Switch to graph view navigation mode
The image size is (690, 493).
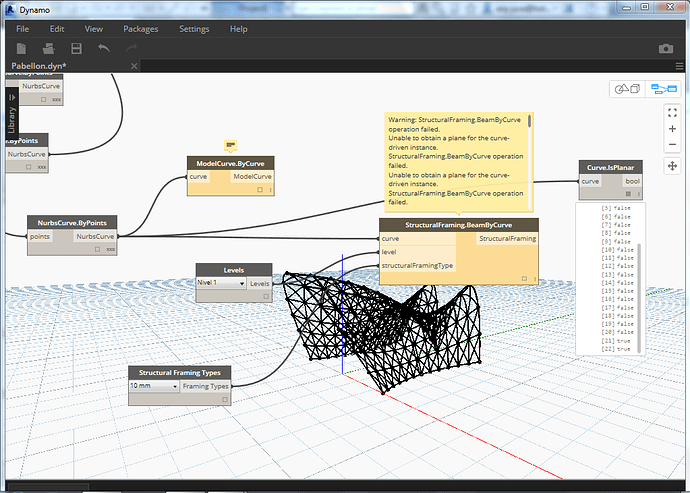click(662, 89)
